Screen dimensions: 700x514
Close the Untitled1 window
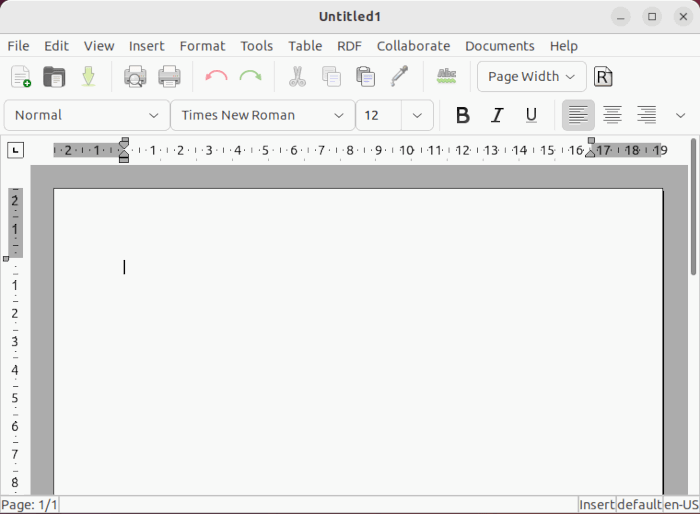(x=683, y=17)
